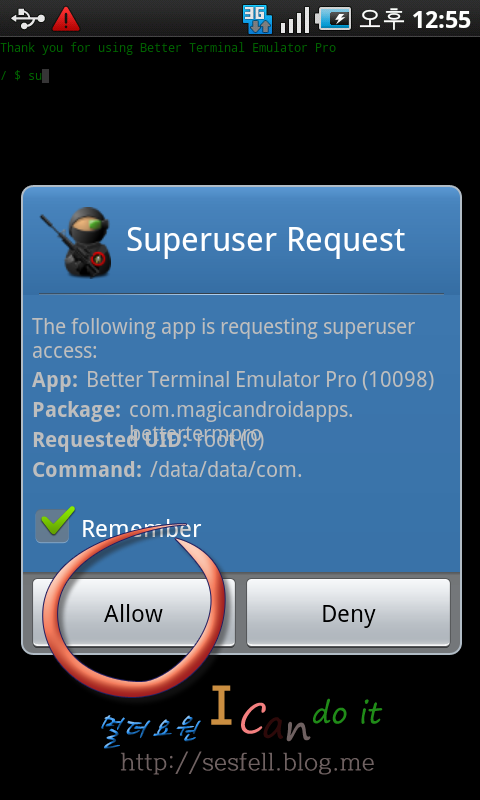The width and height of the screenshot is (480, 800).
Task: Tap the Requested UID root line
Action: (x=148, y=440)
